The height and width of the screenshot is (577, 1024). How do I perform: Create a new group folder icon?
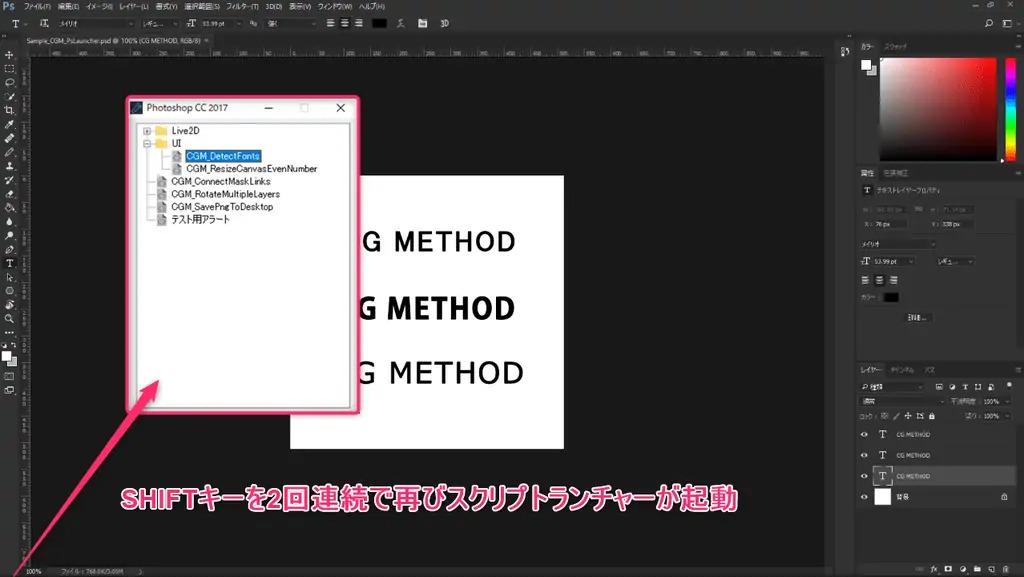977,569
